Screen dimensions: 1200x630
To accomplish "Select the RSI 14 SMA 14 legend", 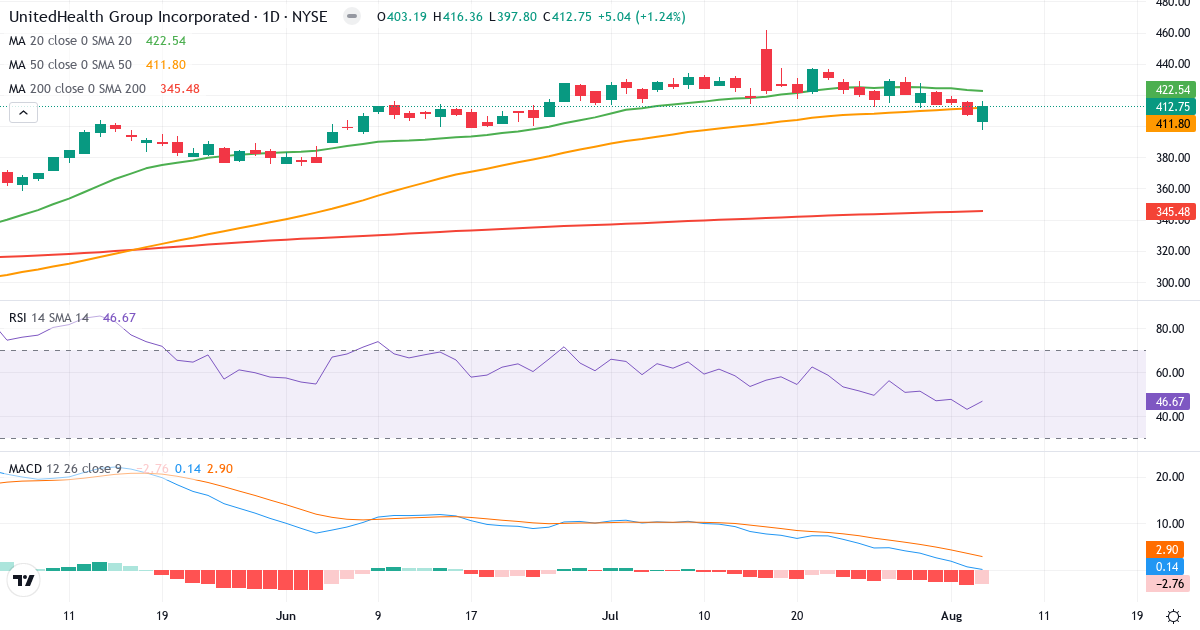I will (x=49, y=317).
